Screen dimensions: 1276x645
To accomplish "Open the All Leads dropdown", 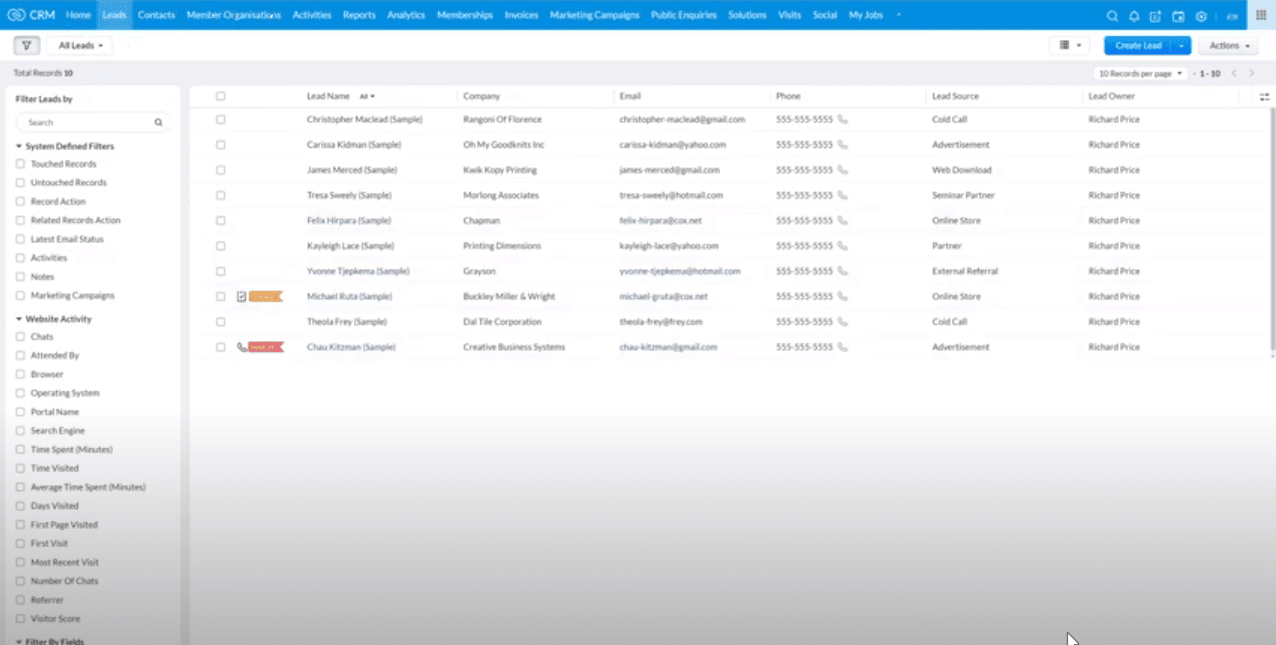I will click(78, 45).
